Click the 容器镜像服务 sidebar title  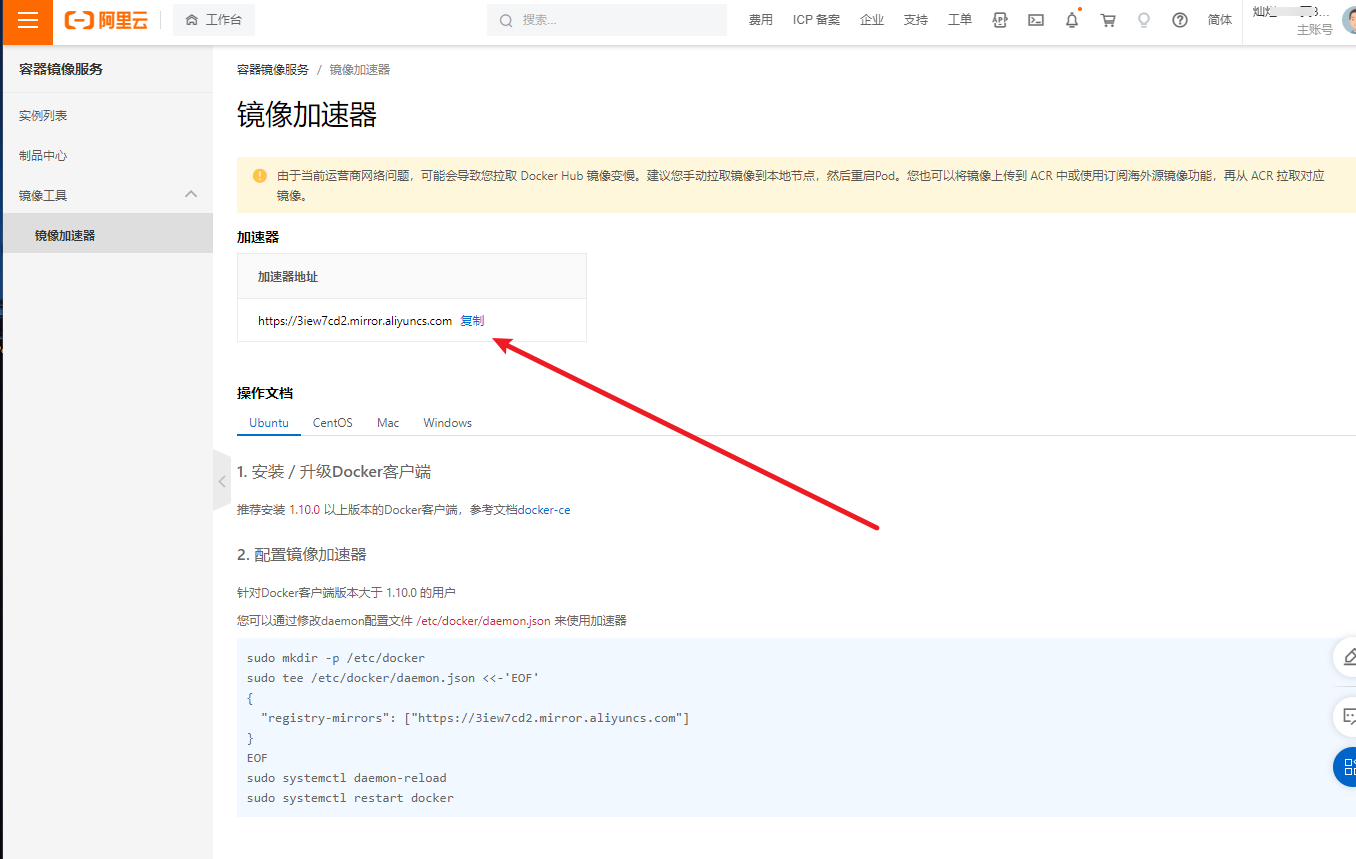tap(61, 69)
